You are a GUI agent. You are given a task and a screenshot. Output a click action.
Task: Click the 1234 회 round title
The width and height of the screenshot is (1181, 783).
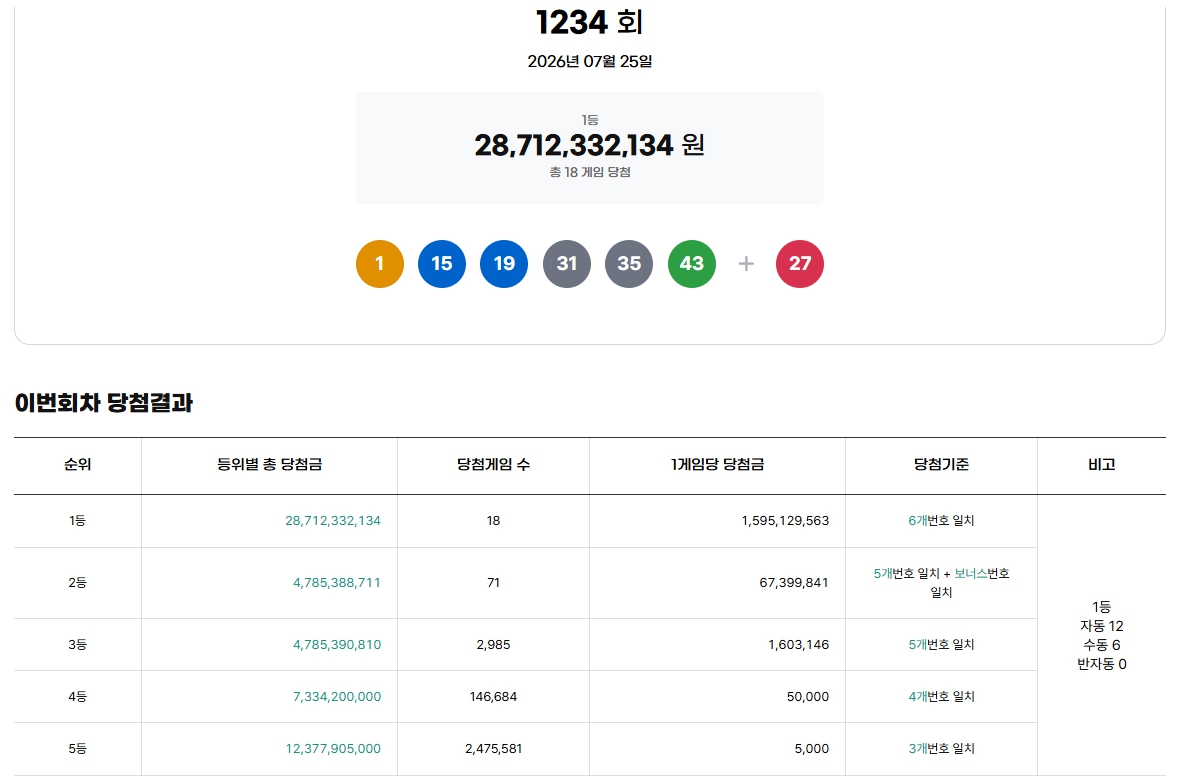point(590,22)
